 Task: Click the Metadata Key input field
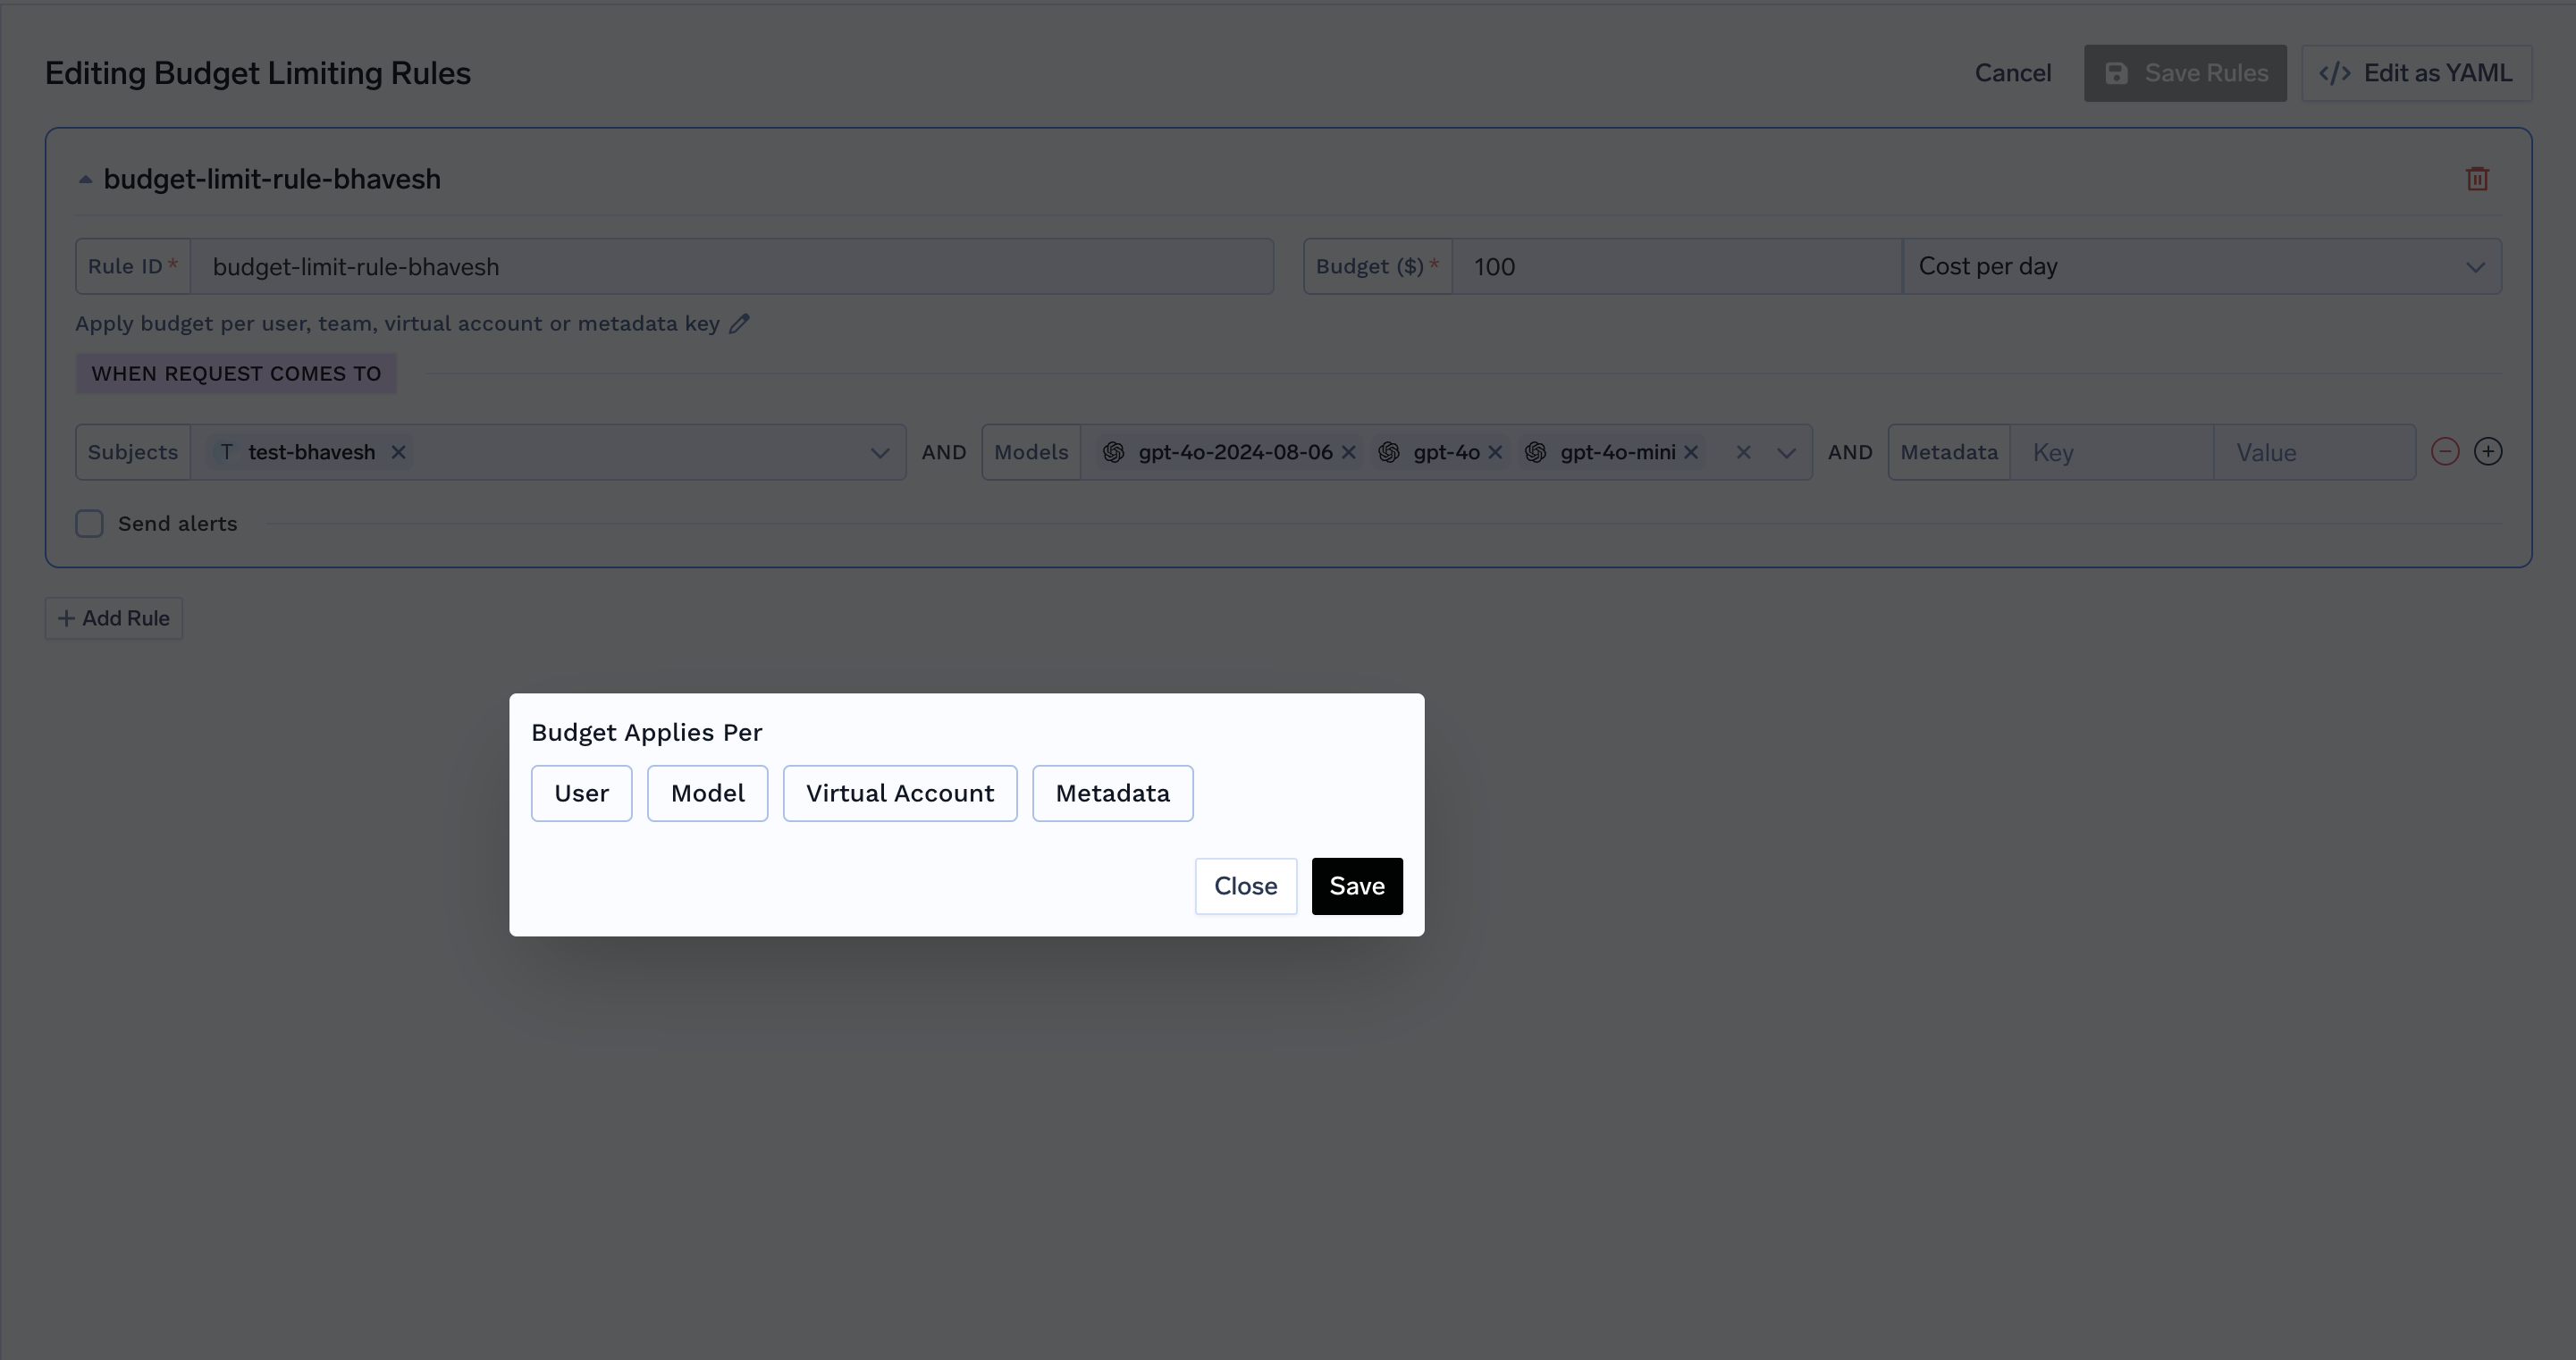click(x=2110, y=453)
